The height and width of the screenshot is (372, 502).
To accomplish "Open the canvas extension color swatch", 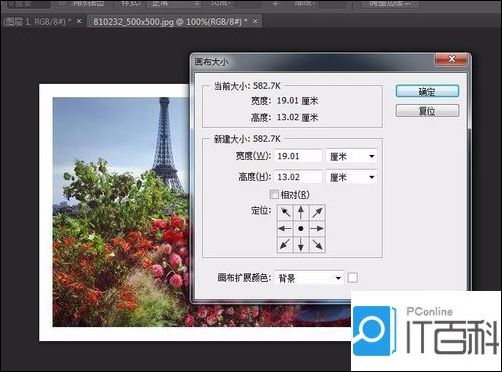I will click(353, 278).
